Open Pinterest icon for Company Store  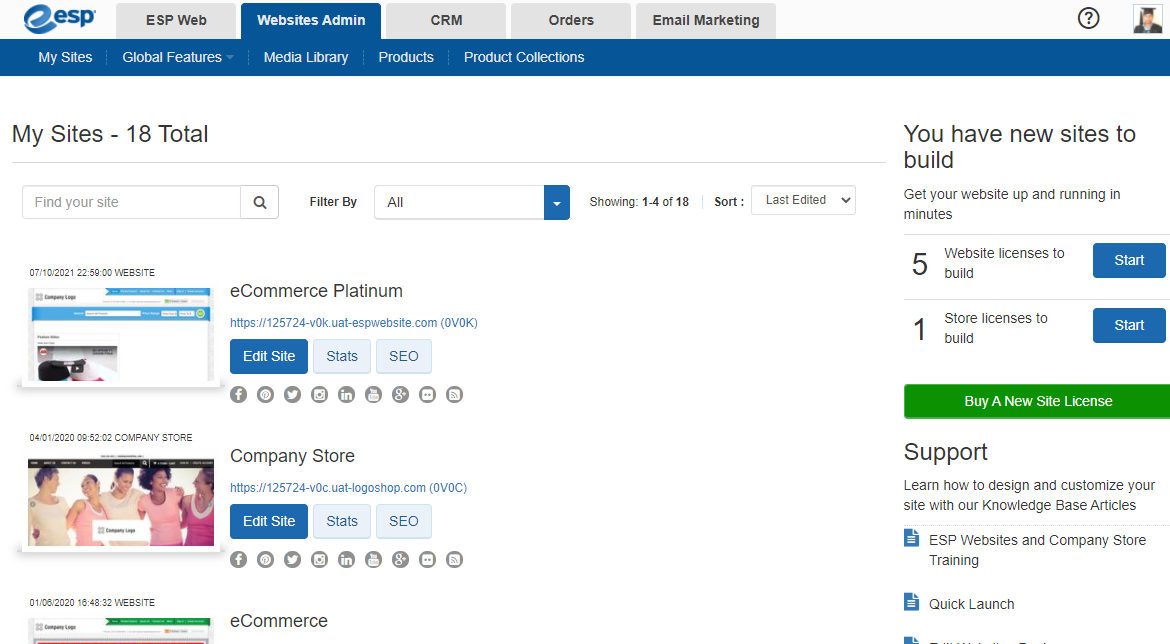266,560
